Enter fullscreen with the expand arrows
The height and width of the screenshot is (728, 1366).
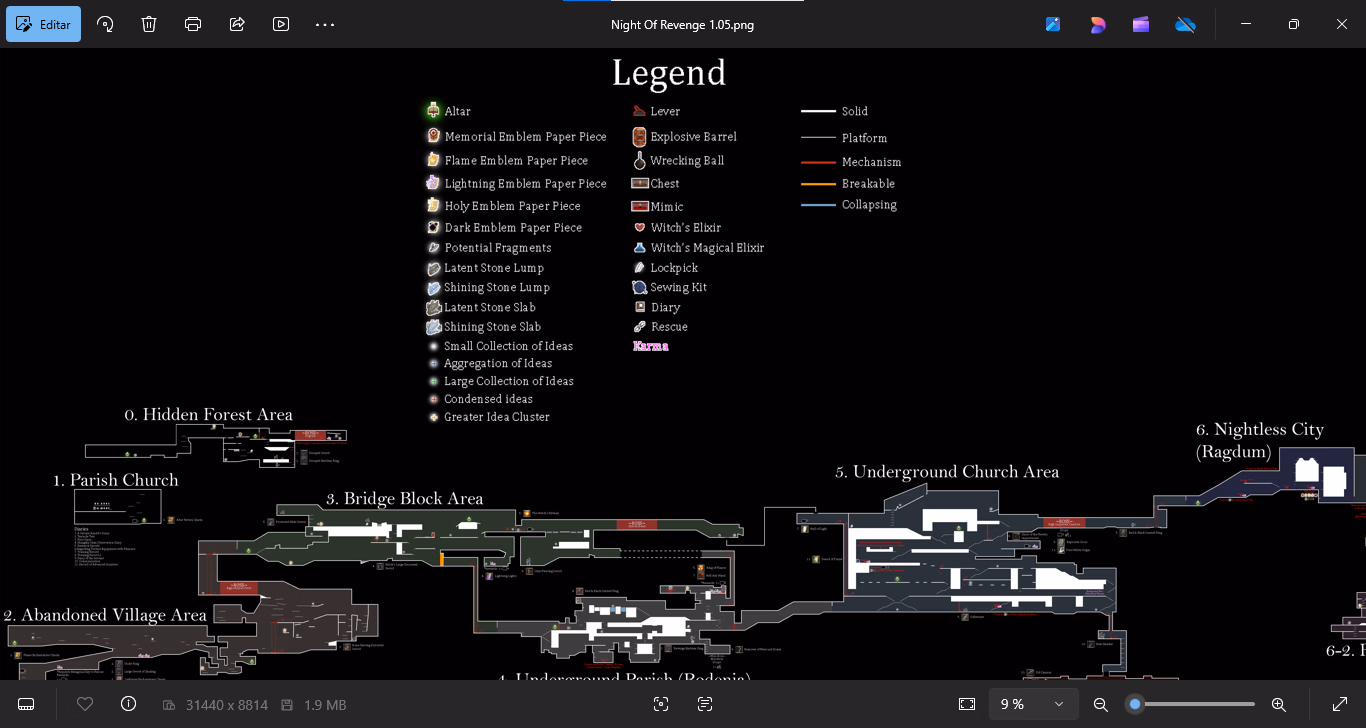click(x=1340, y=704)
